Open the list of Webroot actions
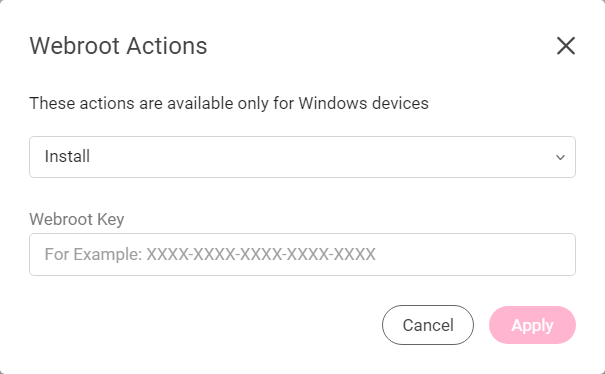The width and height of the screenshot is (605, 374). [x=302, y=157]
